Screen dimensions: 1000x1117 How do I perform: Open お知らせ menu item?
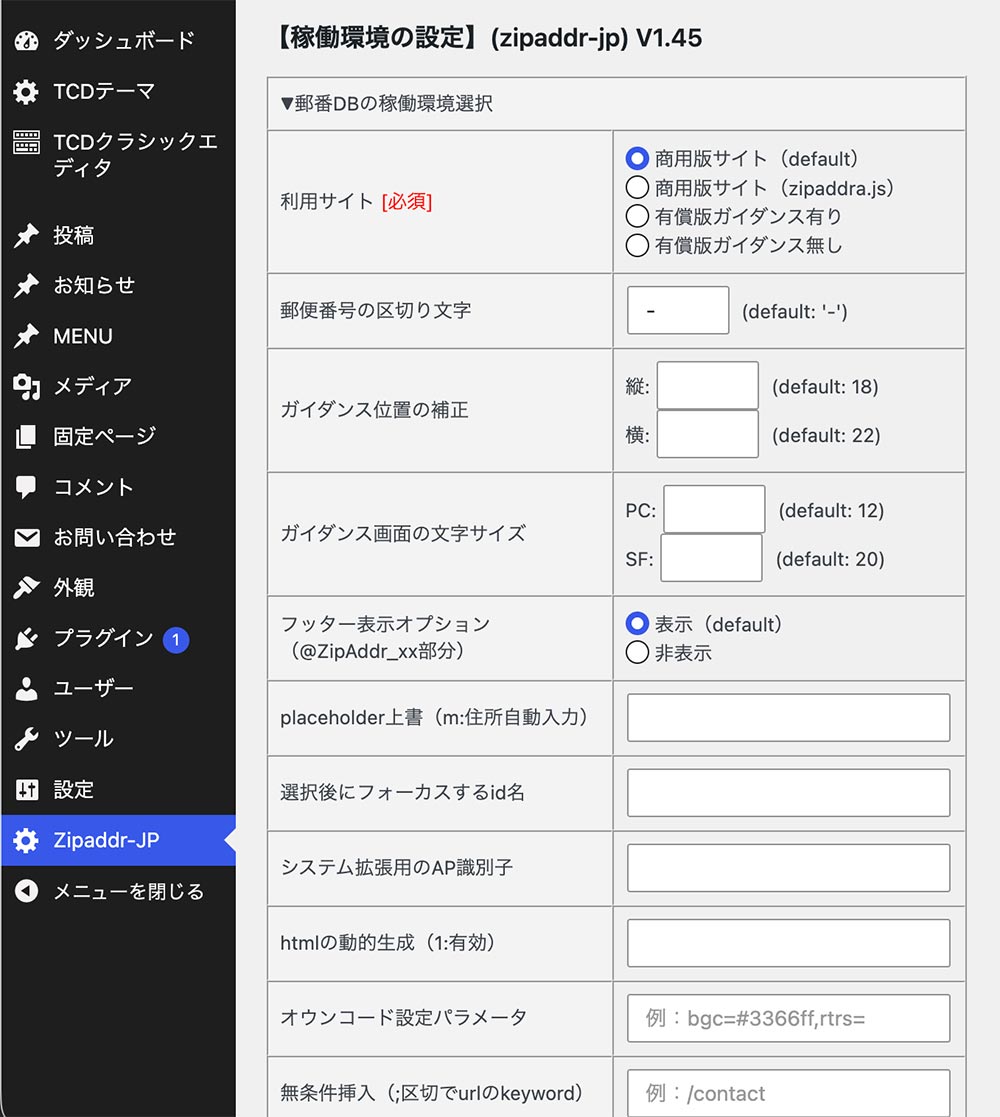point(118,286)
